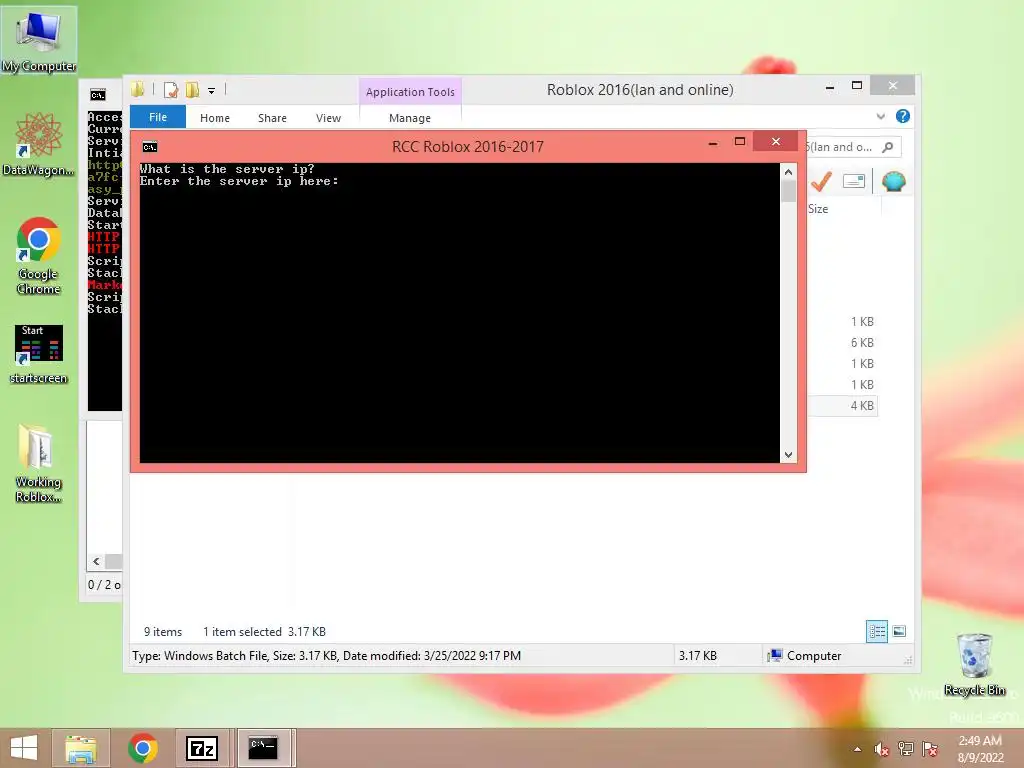The height and width of the screenshot is (768, 1024).
Task: Open My Computer desktop icon
Action: coord(39,40)
